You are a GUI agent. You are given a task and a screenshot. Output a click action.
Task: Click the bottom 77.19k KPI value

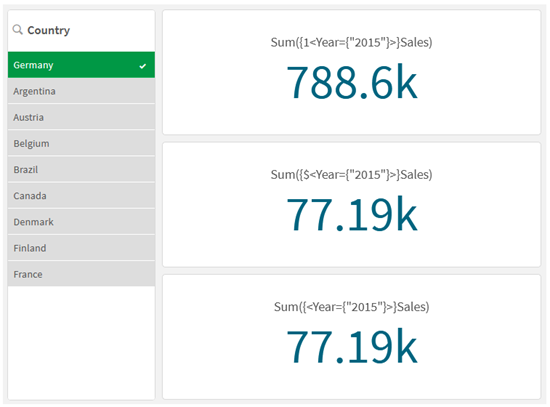click(x=352, y=347)
